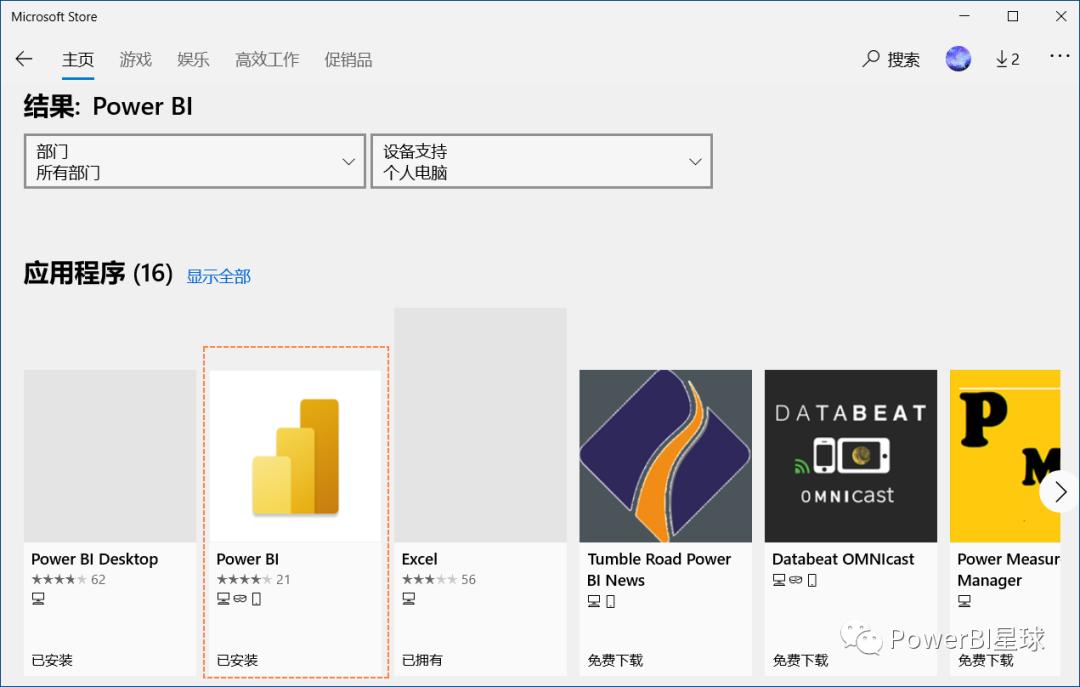Click the back navigation arrow
Viewport: 1080px width, 687px height.
click(23, 58)
